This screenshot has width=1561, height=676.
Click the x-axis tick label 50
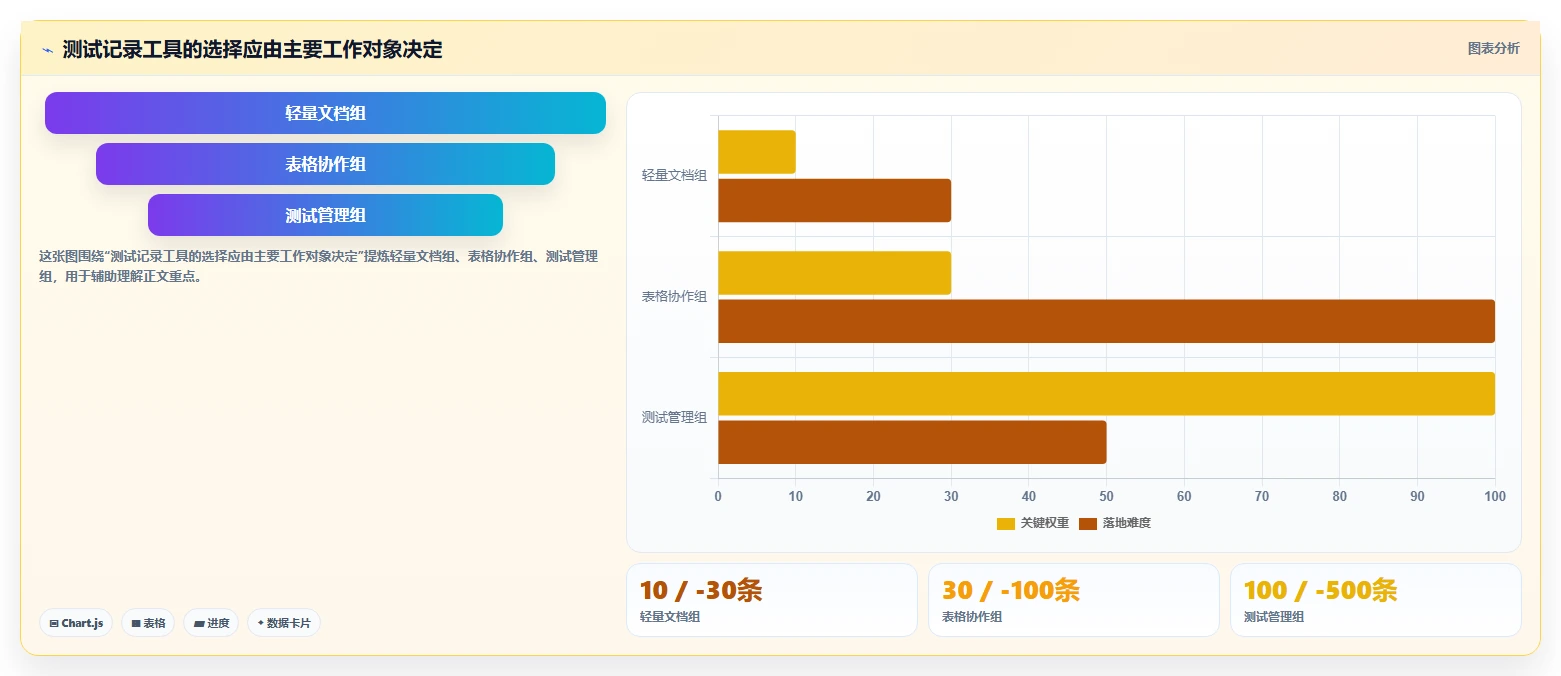click(x=1106, y=496)
